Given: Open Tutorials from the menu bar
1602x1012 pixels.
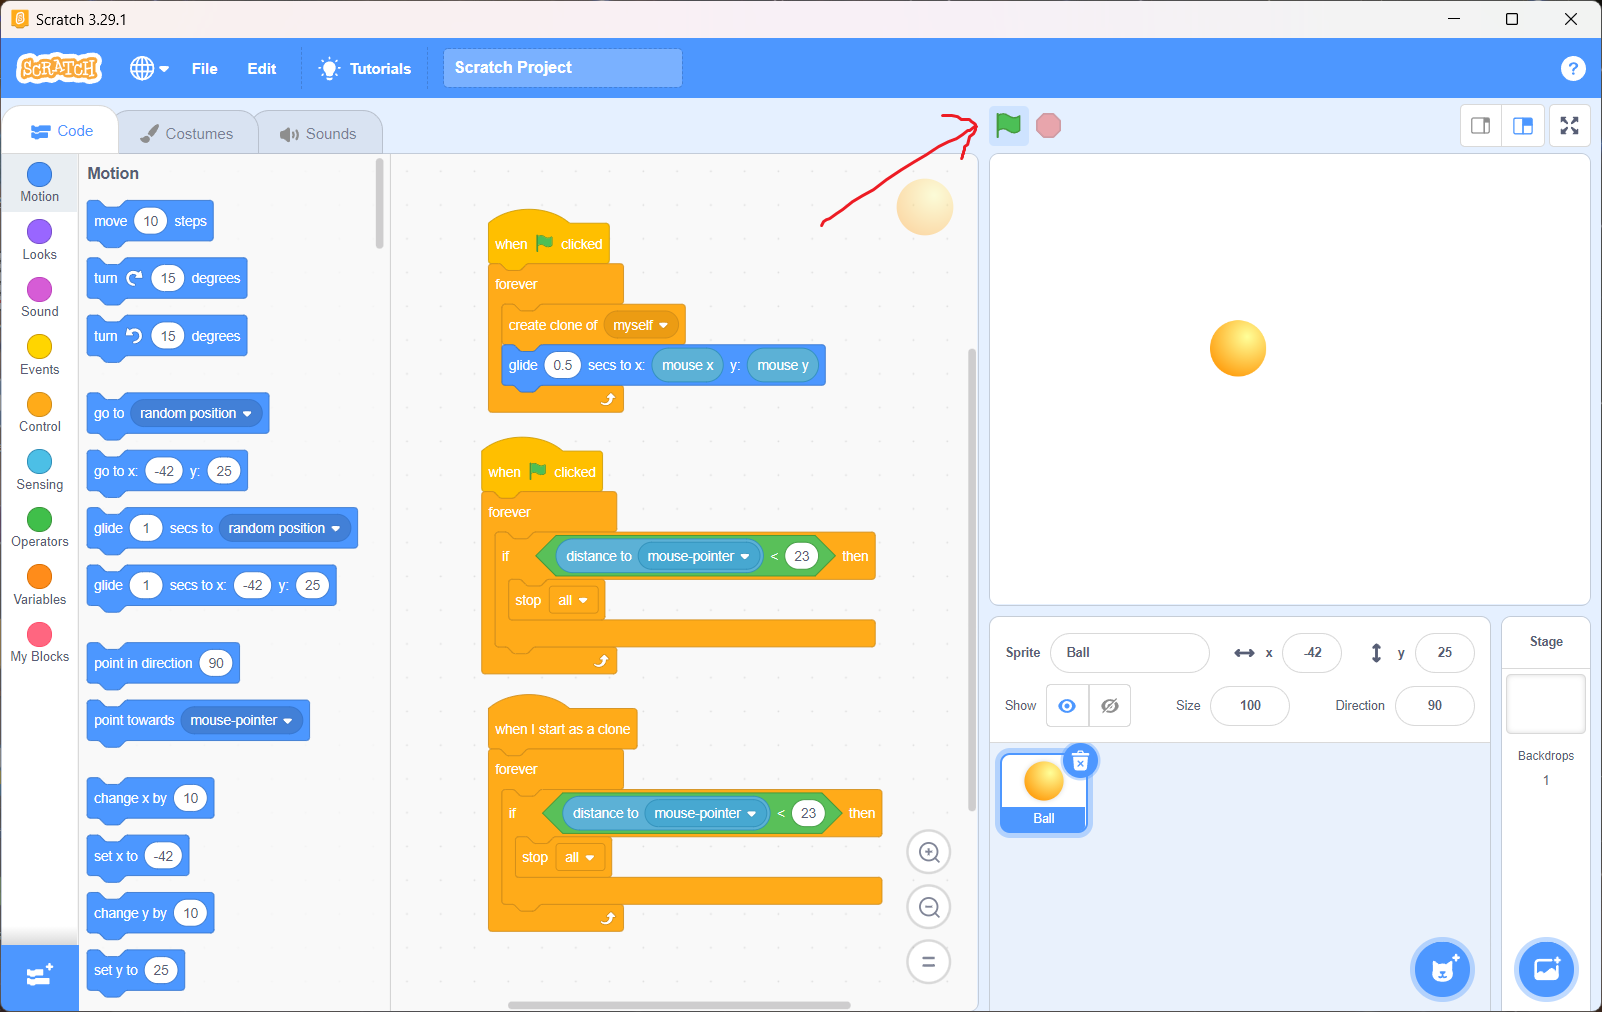Looking at the screenshot, I should [x=365, y=68].
